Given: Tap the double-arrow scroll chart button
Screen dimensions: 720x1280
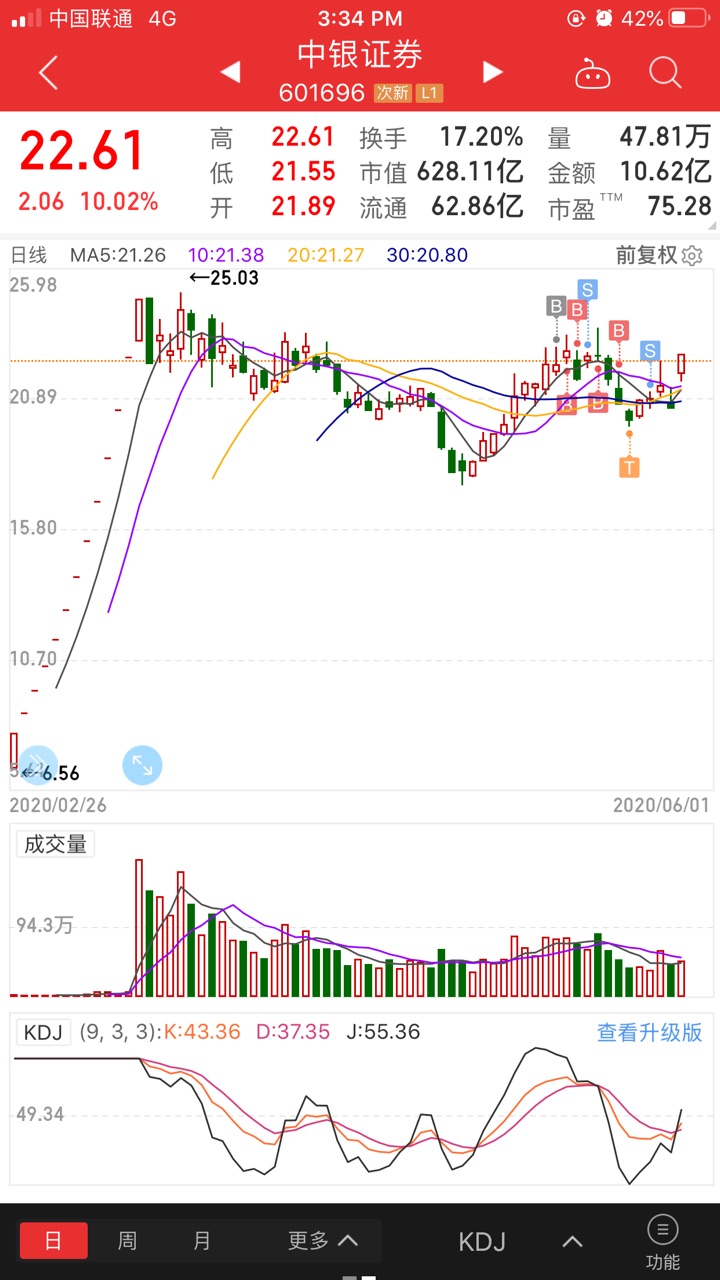Looking at the screenshot, I should (x=38, y=765).
